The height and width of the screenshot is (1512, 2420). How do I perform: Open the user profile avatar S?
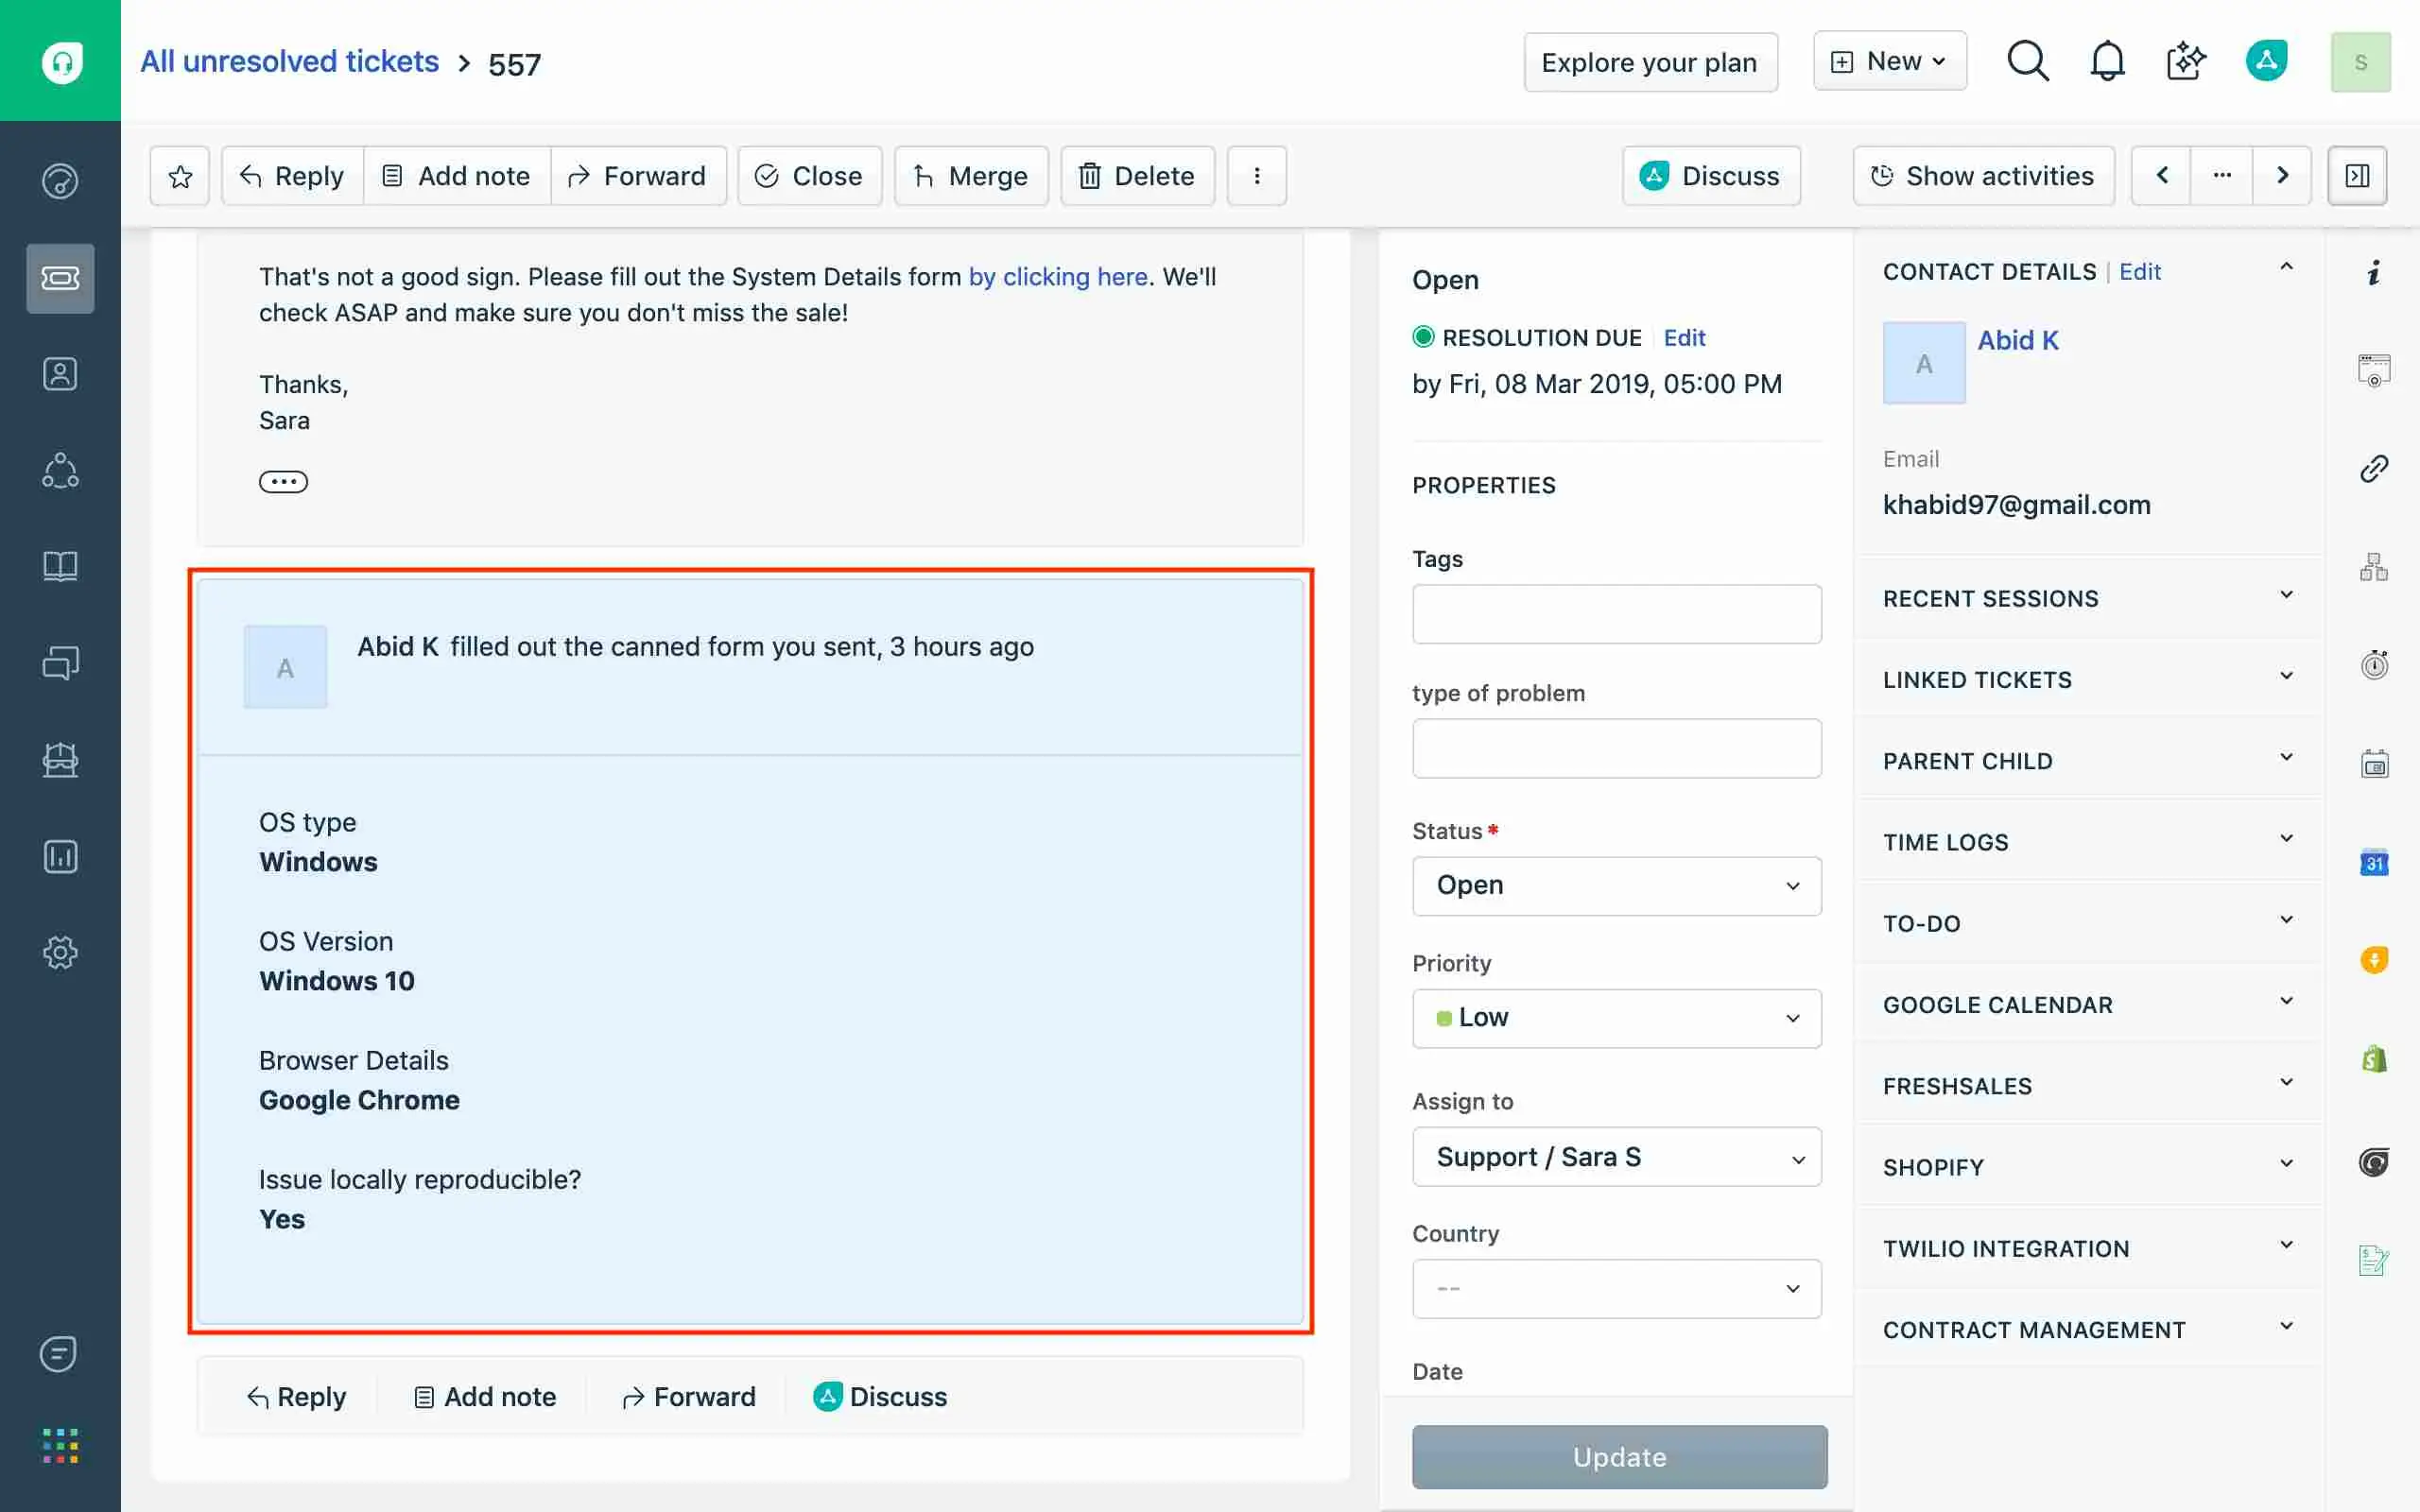click(2360, 62)
